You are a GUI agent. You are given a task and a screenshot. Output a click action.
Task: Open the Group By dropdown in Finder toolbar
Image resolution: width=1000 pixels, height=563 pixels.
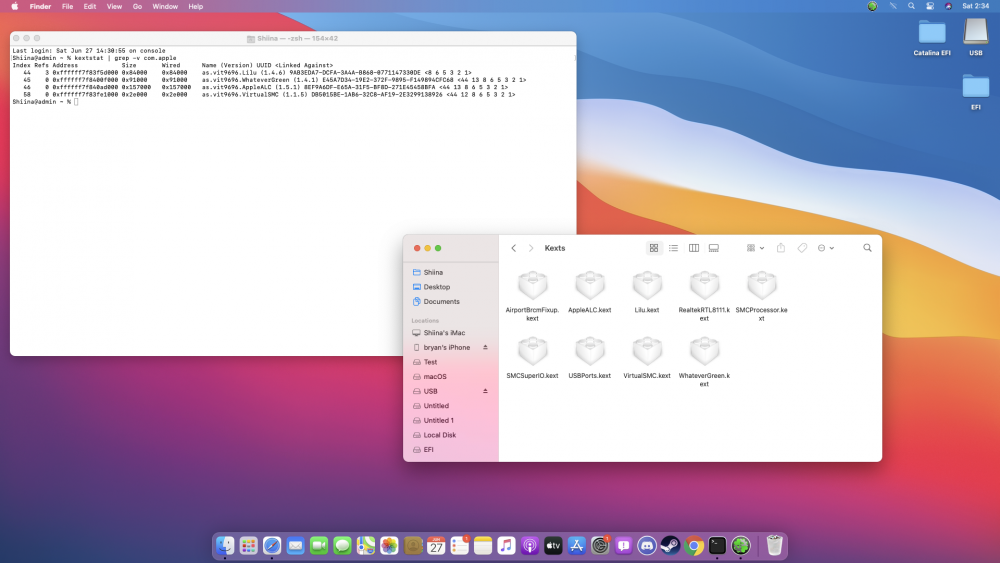[x=755, y=248]
